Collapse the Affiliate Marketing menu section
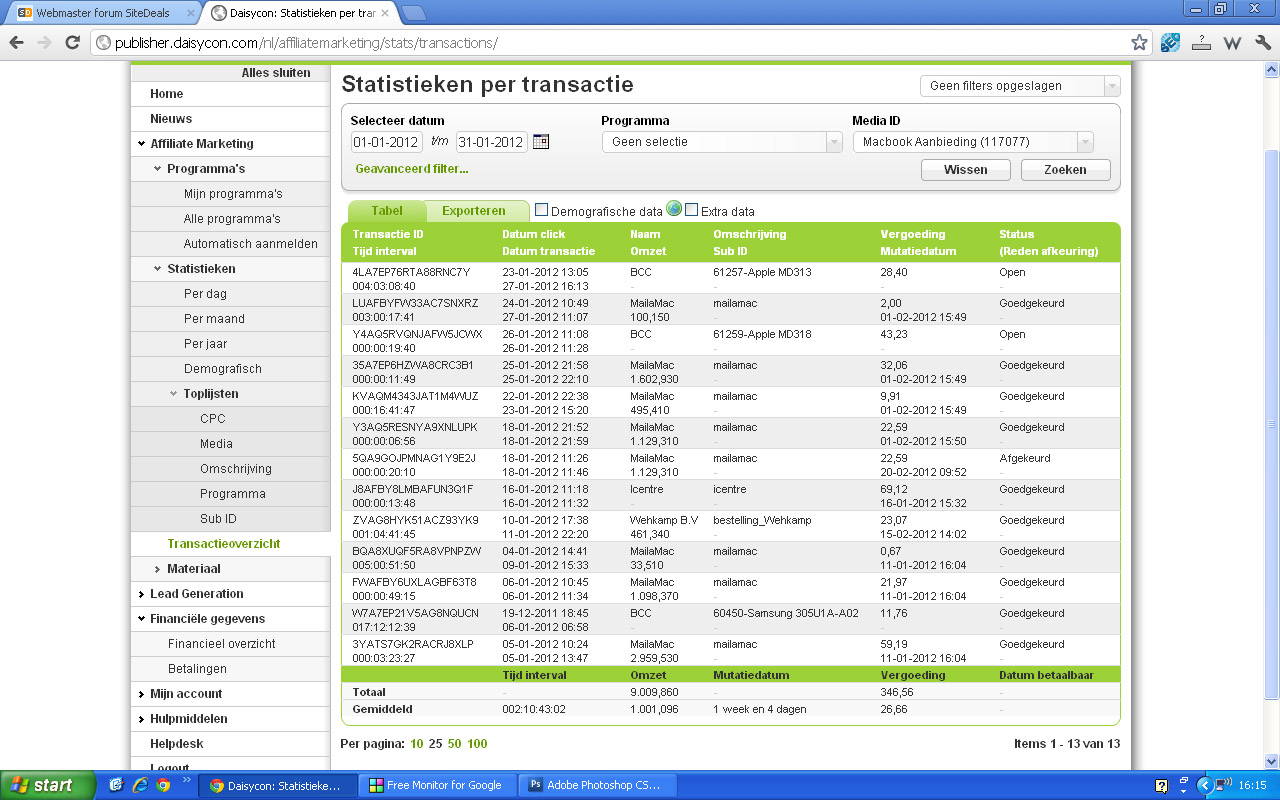This screenshot has height=800, width=1280. point(142,144)
